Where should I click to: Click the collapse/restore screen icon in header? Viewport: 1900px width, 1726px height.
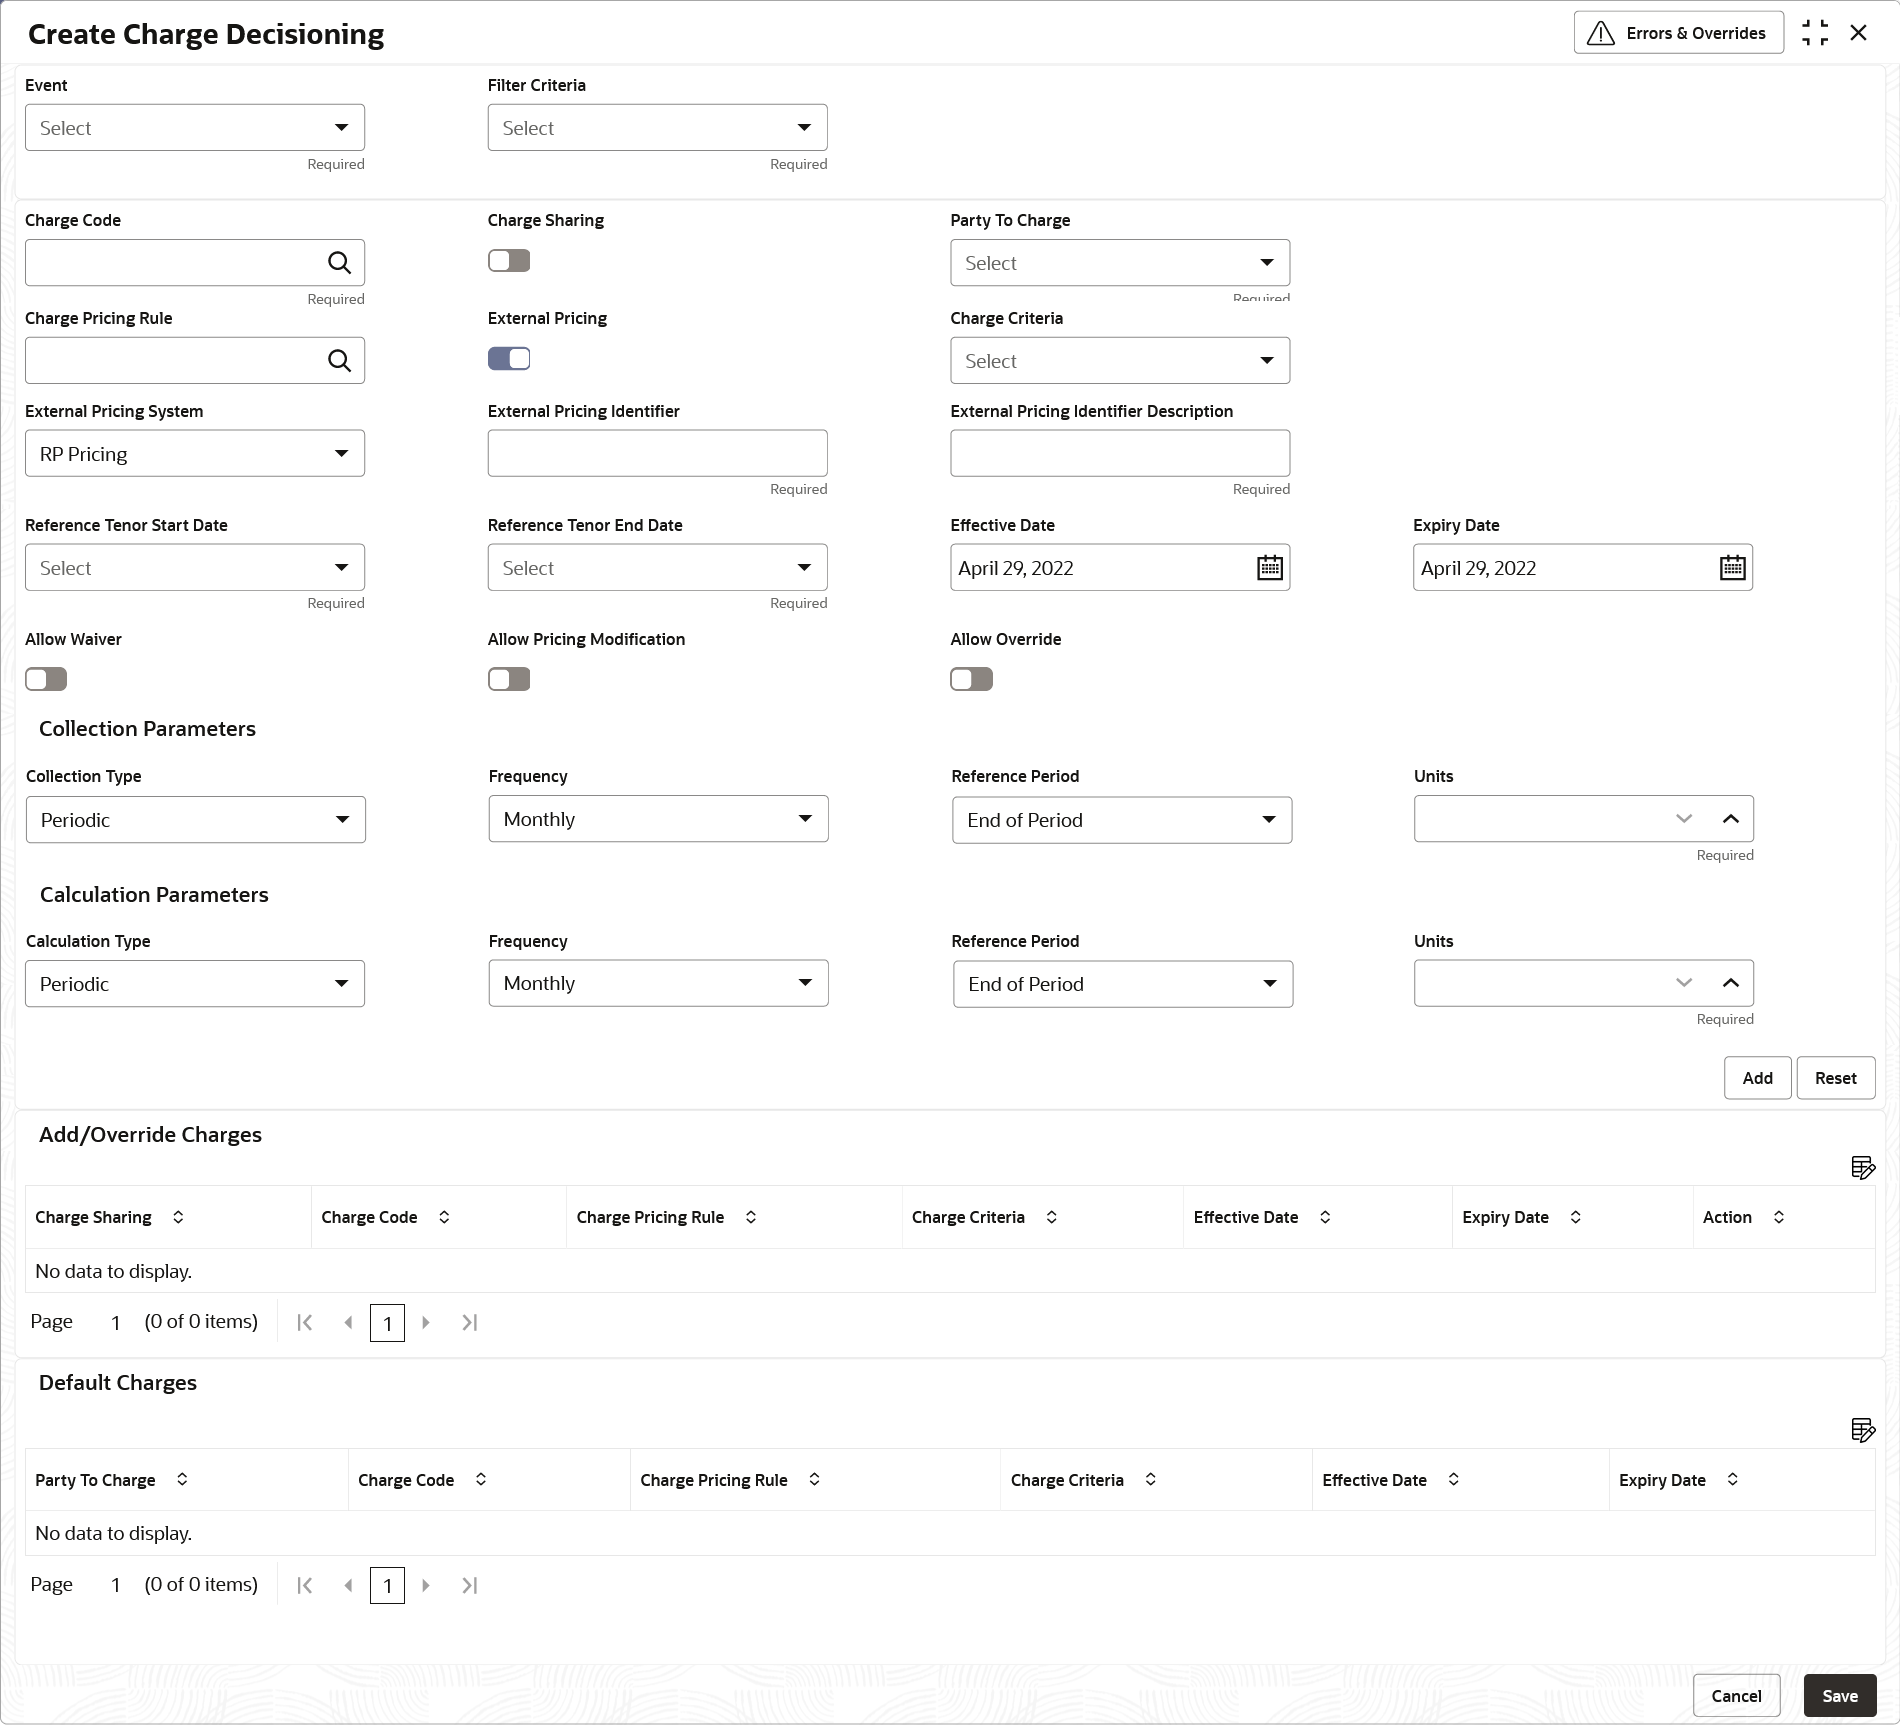(x=1815, y=33)
